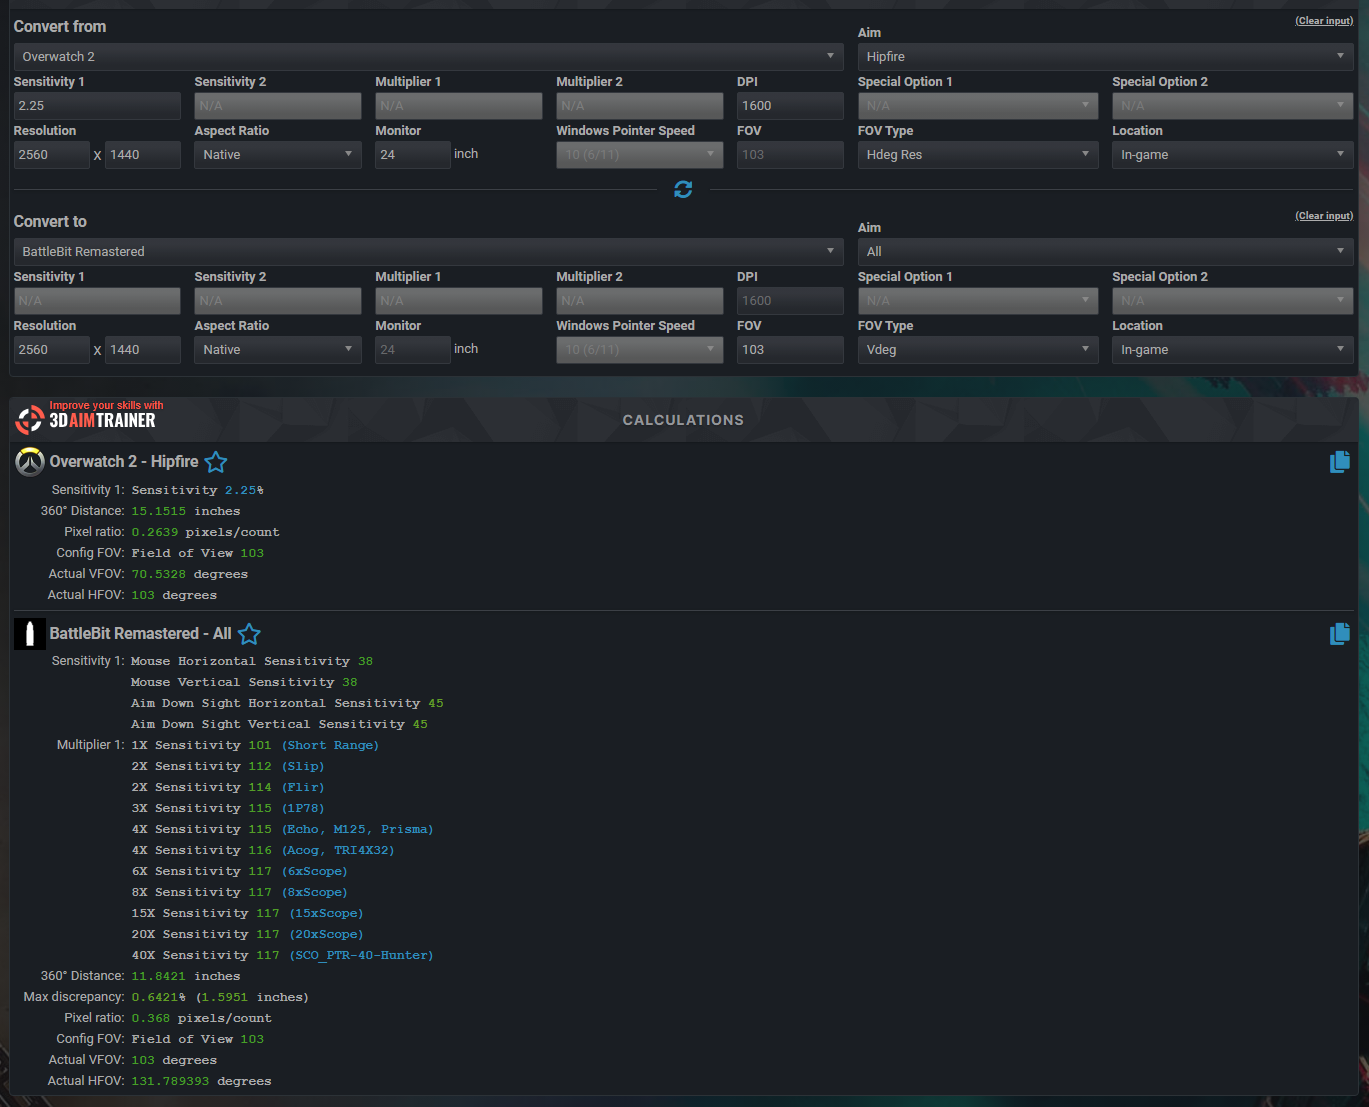
Task: Clear input for the Convert from section
Action: [1324, 21]
